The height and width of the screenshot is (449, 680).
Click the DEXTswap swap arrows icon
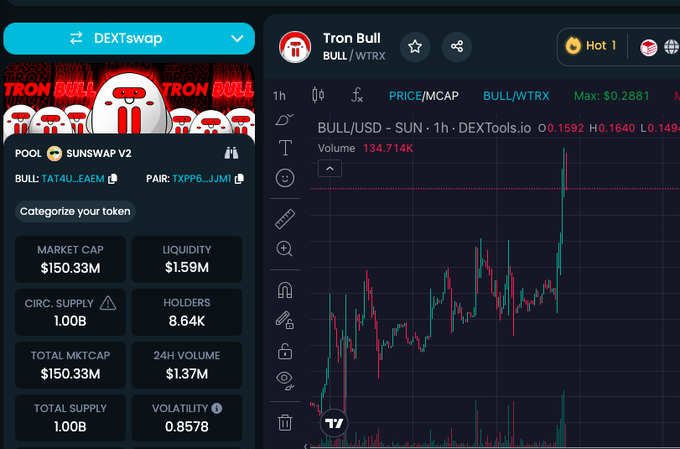click(x=76, y=38)
